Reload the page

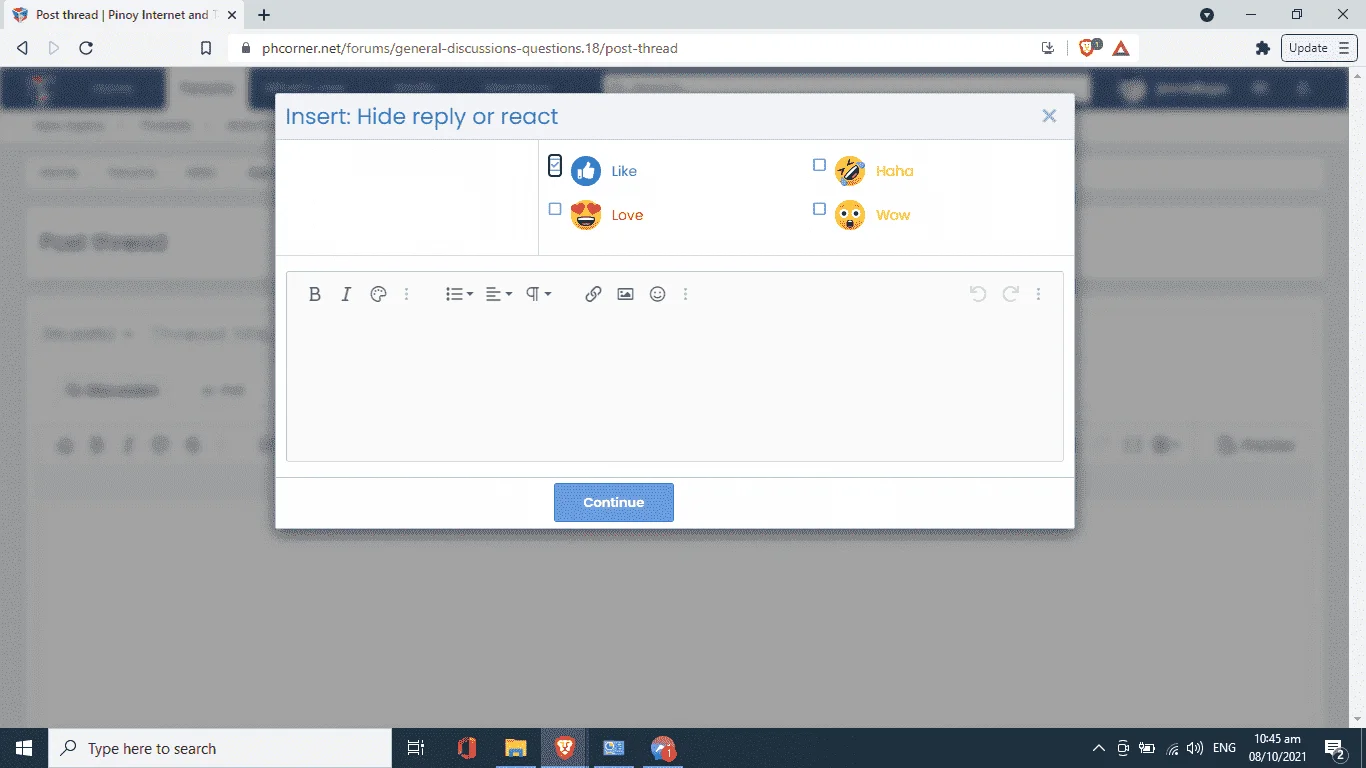[86, 48]
